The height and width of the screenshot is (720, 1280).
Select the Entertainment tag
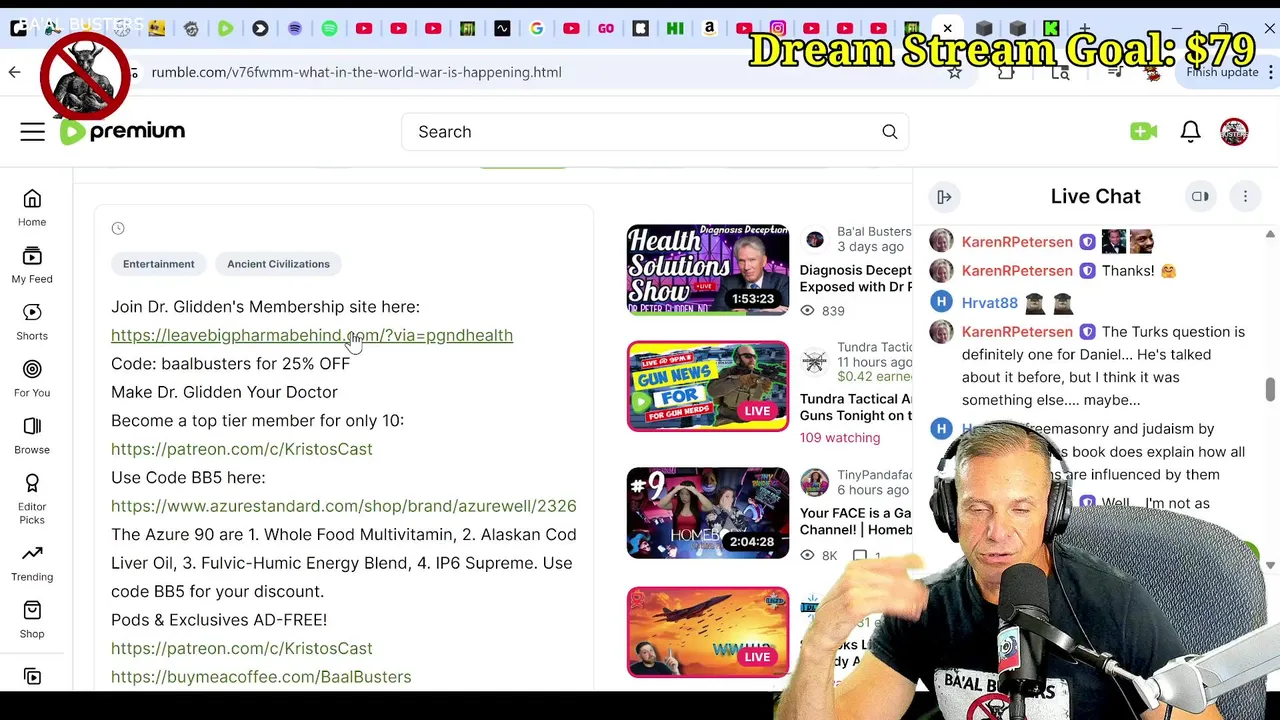point(159,264)
